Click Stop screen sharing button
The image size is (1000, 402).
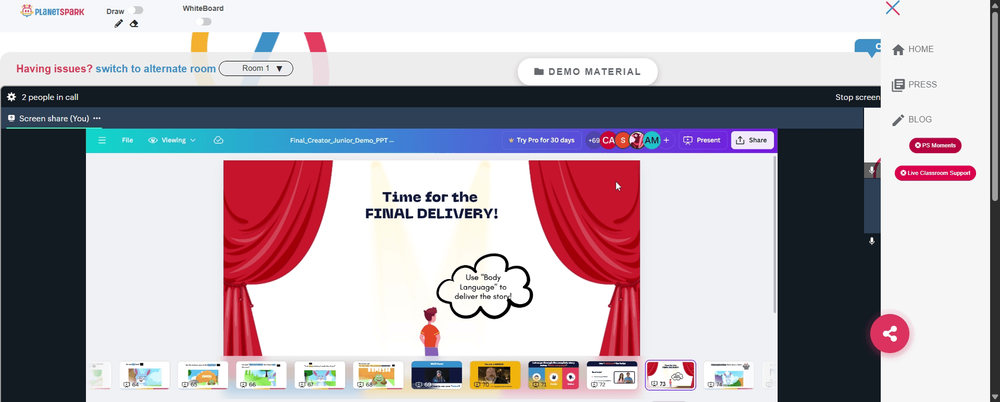858,98
